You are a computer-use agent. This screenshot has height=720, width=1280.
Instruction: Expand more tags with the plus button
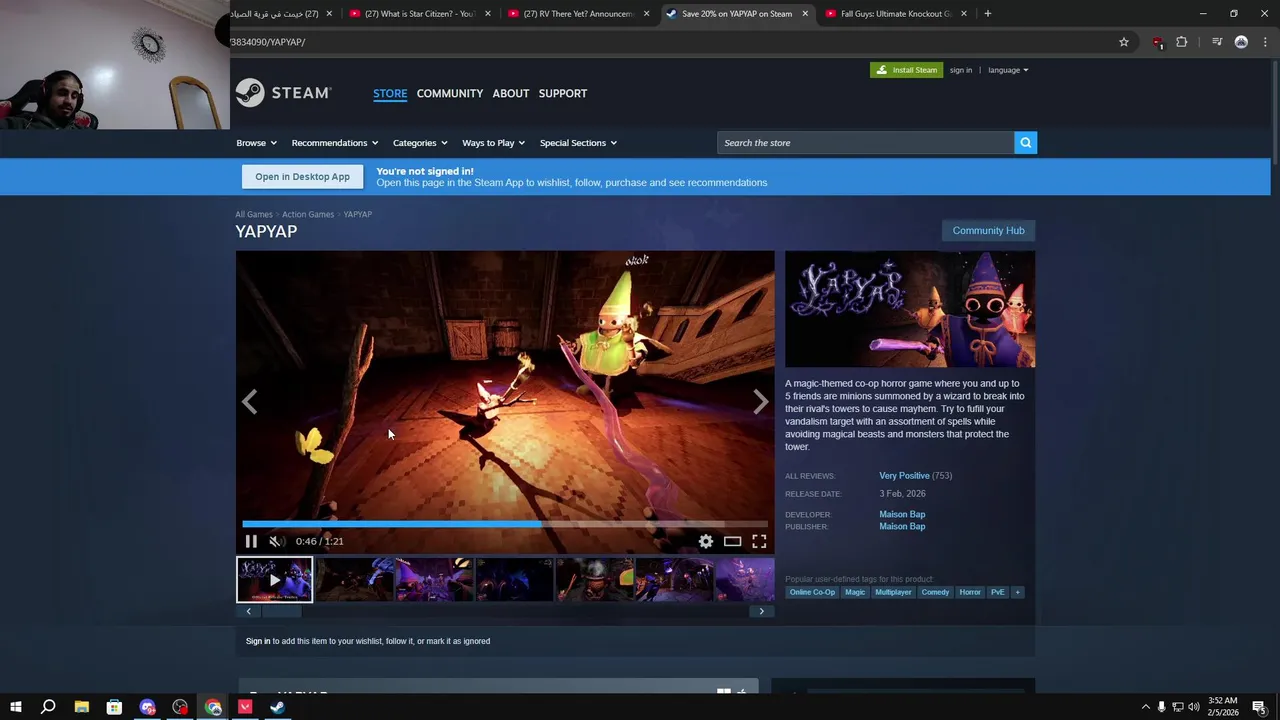(1018, 592)
